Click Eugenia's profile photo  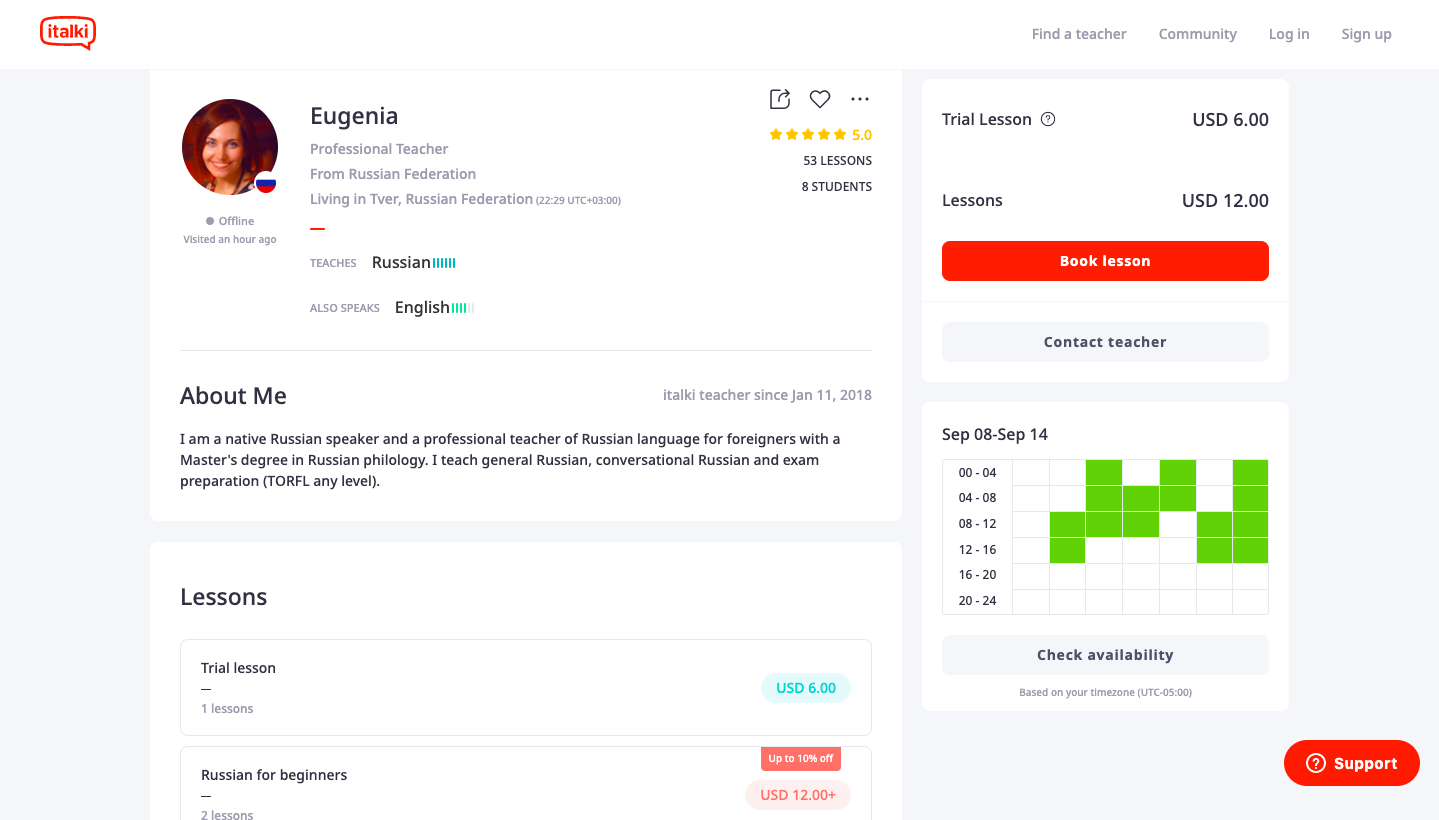pos(229,147)
